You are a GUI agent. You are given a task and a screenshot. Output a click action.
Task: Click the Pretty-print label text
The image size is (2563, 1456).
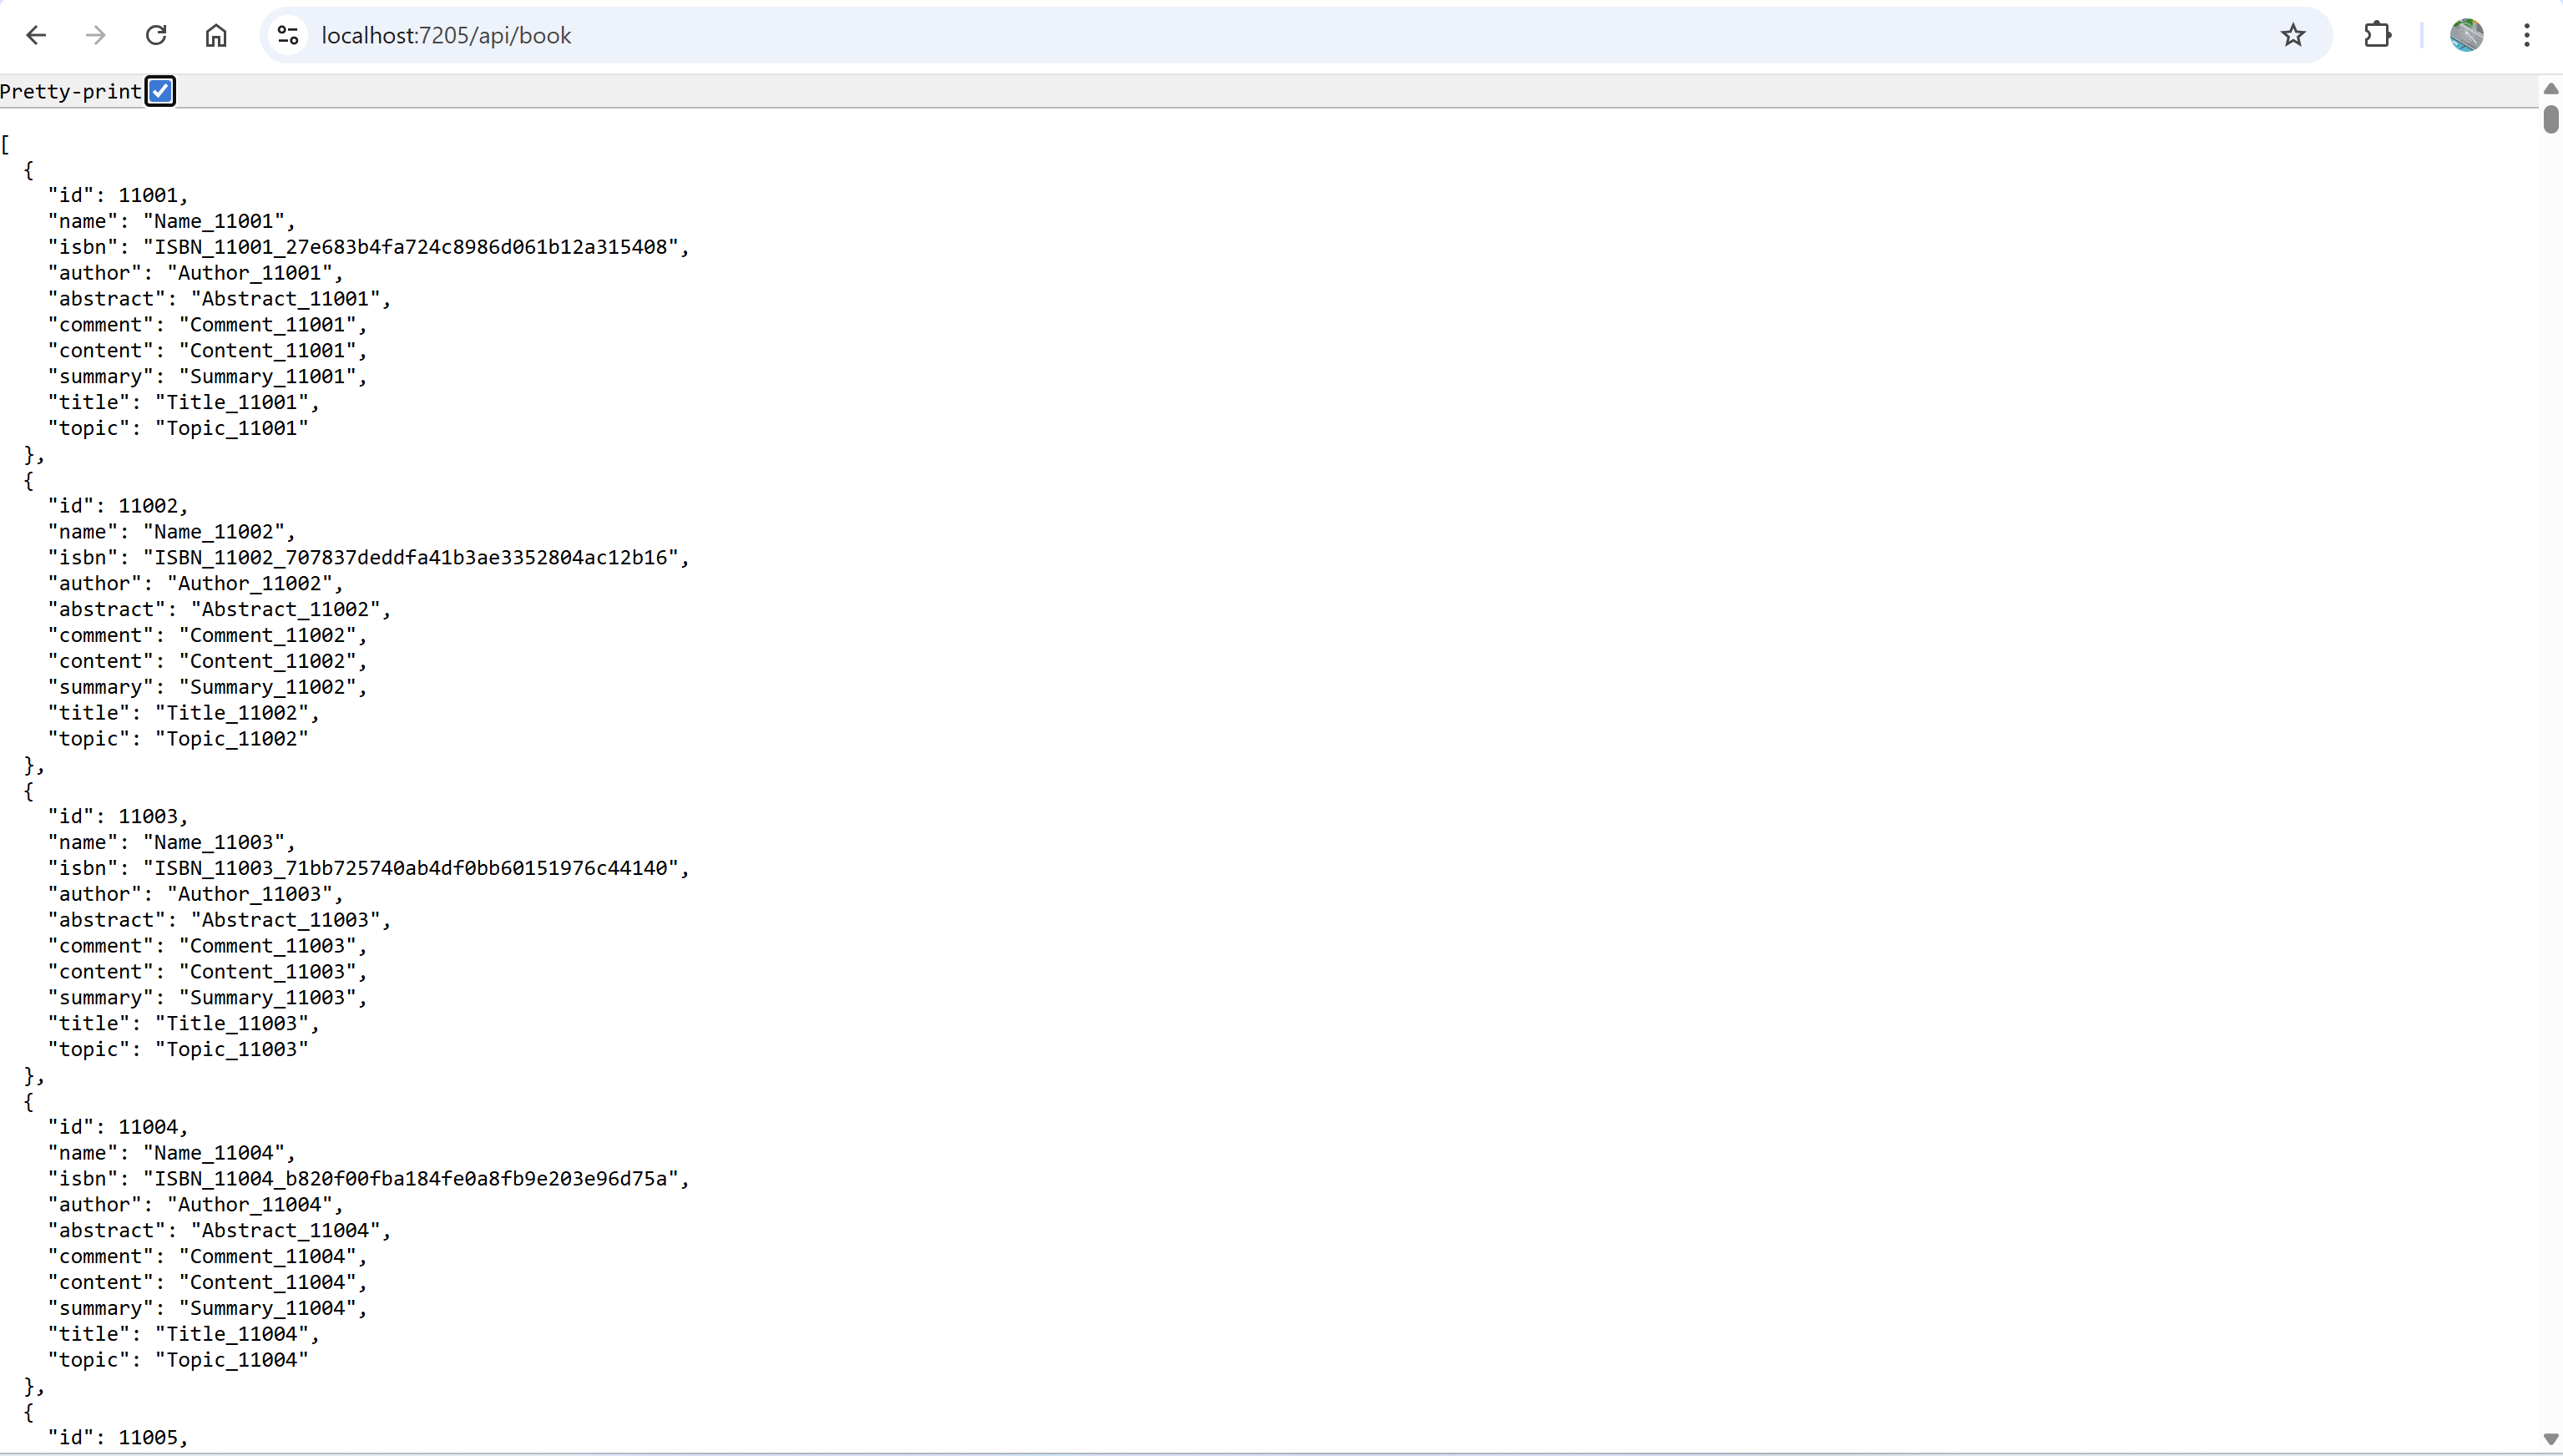tap(71, 91)
